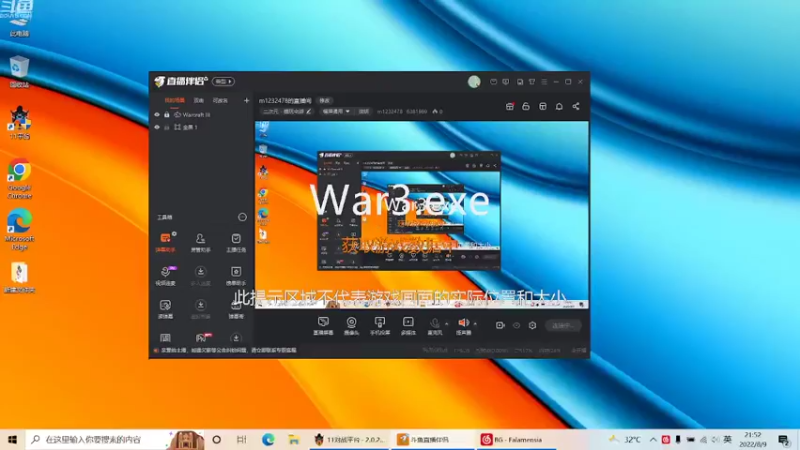Screen dimensions: 800x450
Task: Mute the microphone in the bottom bar
Action: (x=435, y=326)
